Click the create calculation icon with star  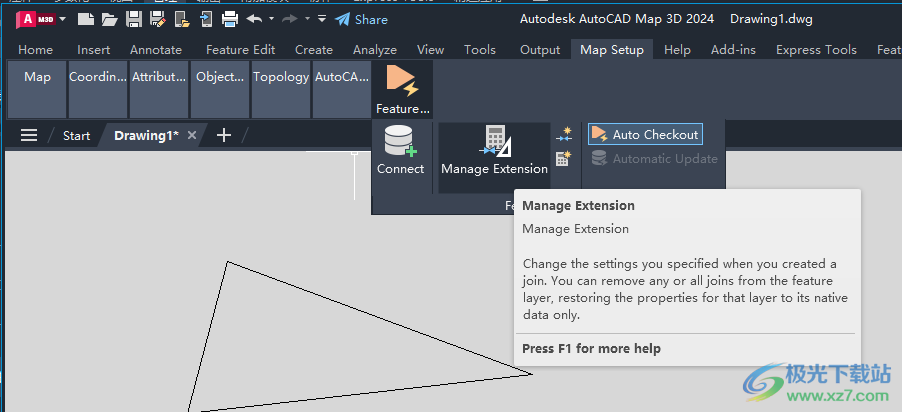(564, 159)
